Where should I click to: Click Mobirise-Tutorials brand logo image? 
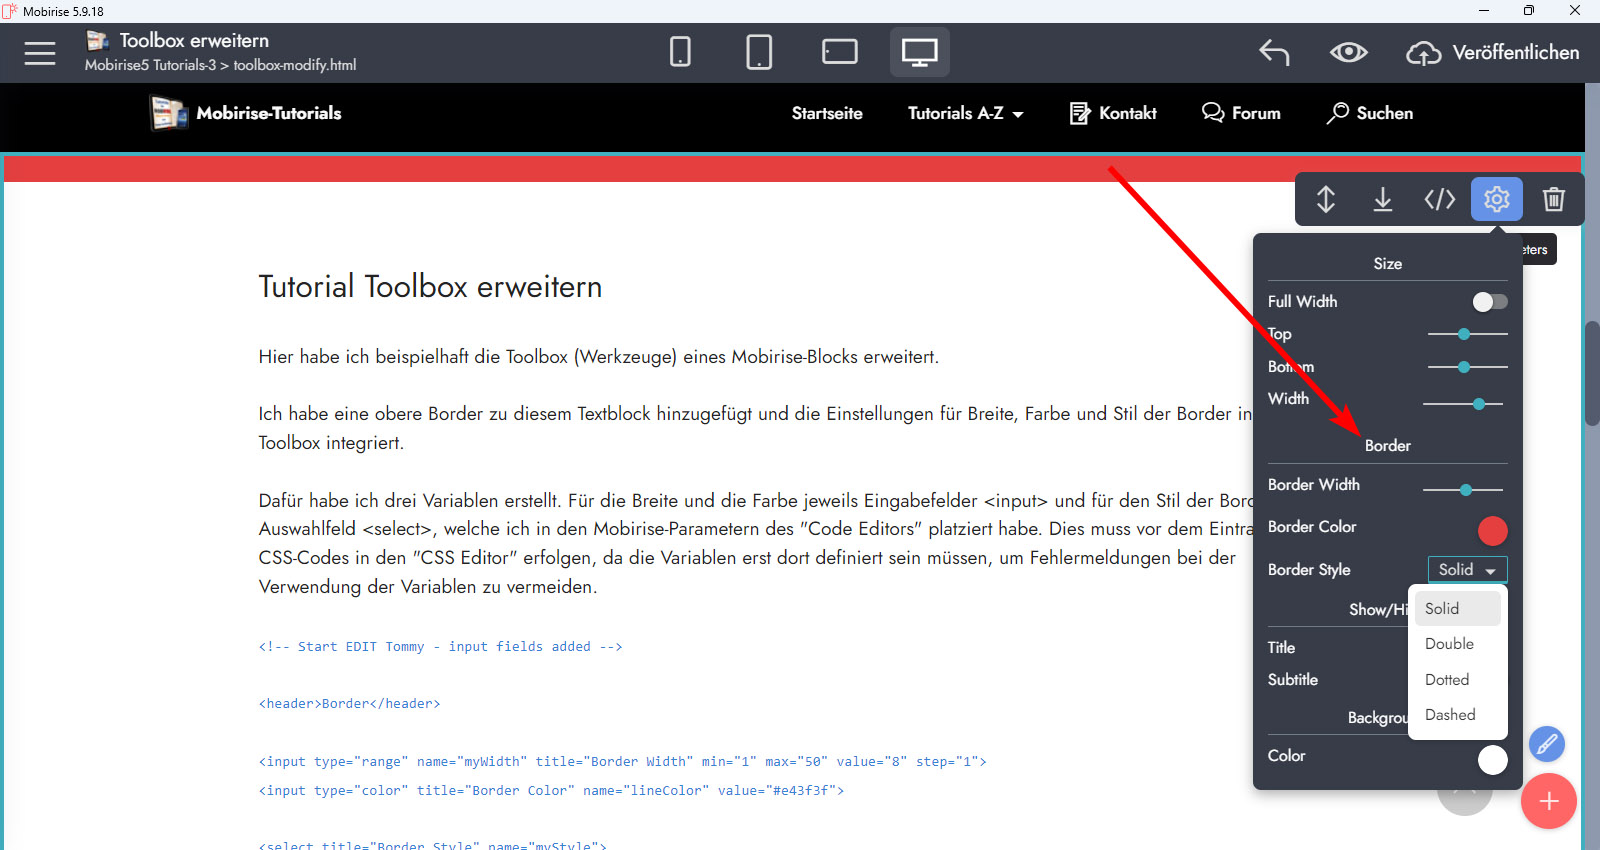[169, 113]
